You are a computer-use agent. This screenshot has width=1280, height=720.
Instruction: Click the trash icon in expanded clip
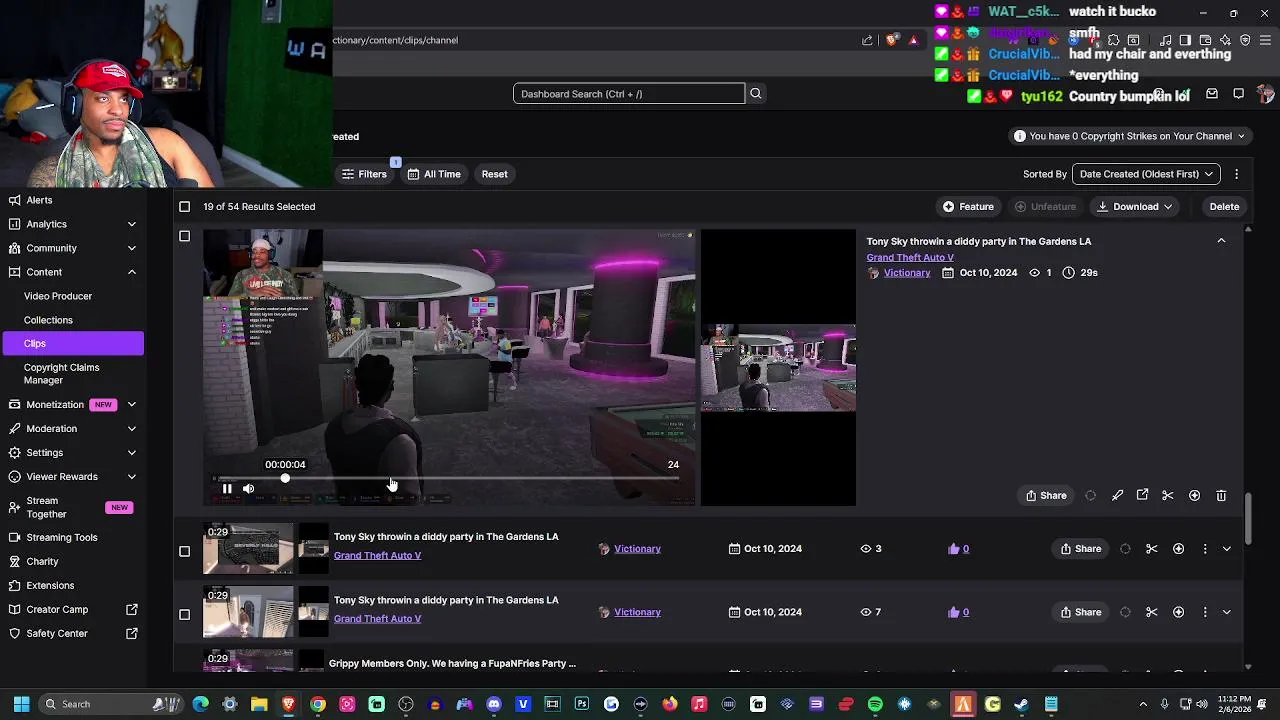1221,496
